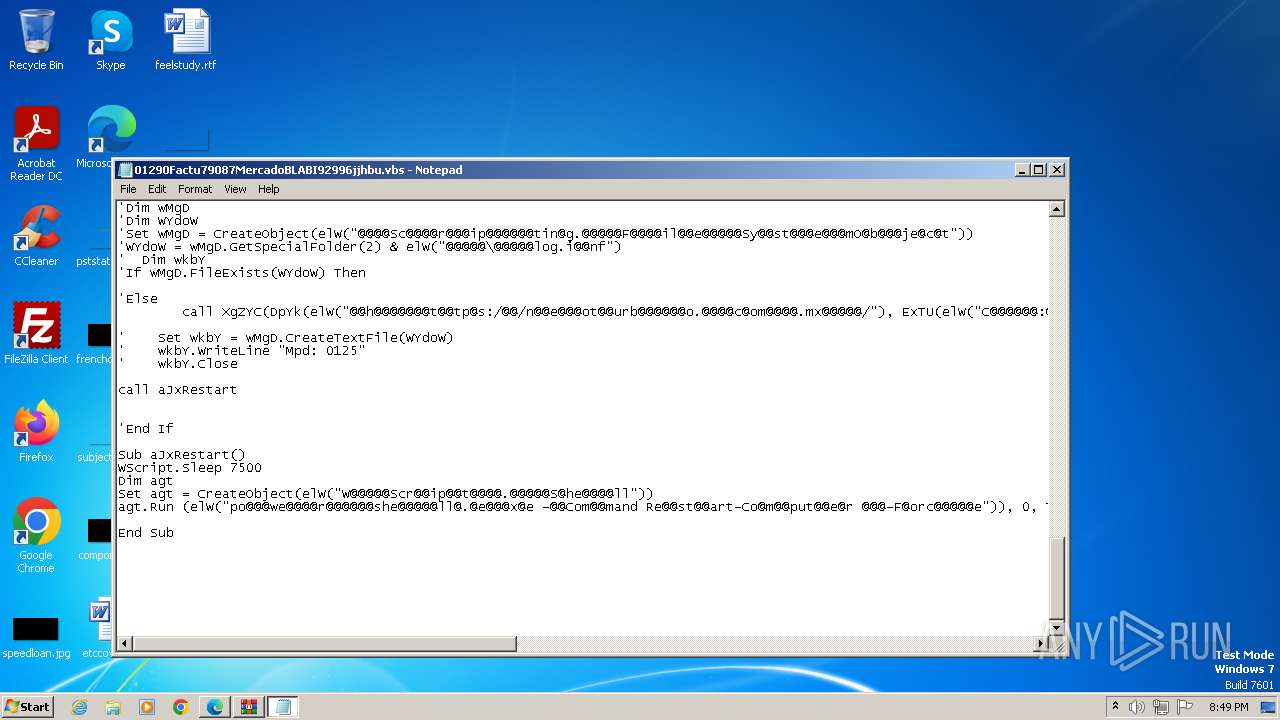Screen dimensions: 1280x720
Task: Click the "'Dim wMgD" line
Action: pyautogui.click(x=154, y=208)
